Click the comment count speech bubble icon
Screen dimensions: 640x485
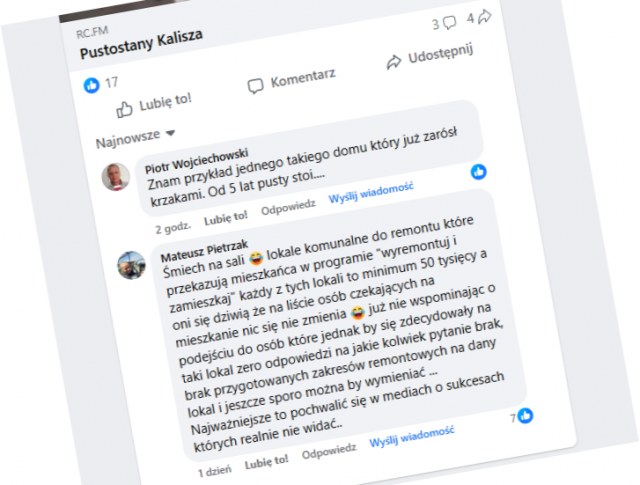click(x=449, y=22)
